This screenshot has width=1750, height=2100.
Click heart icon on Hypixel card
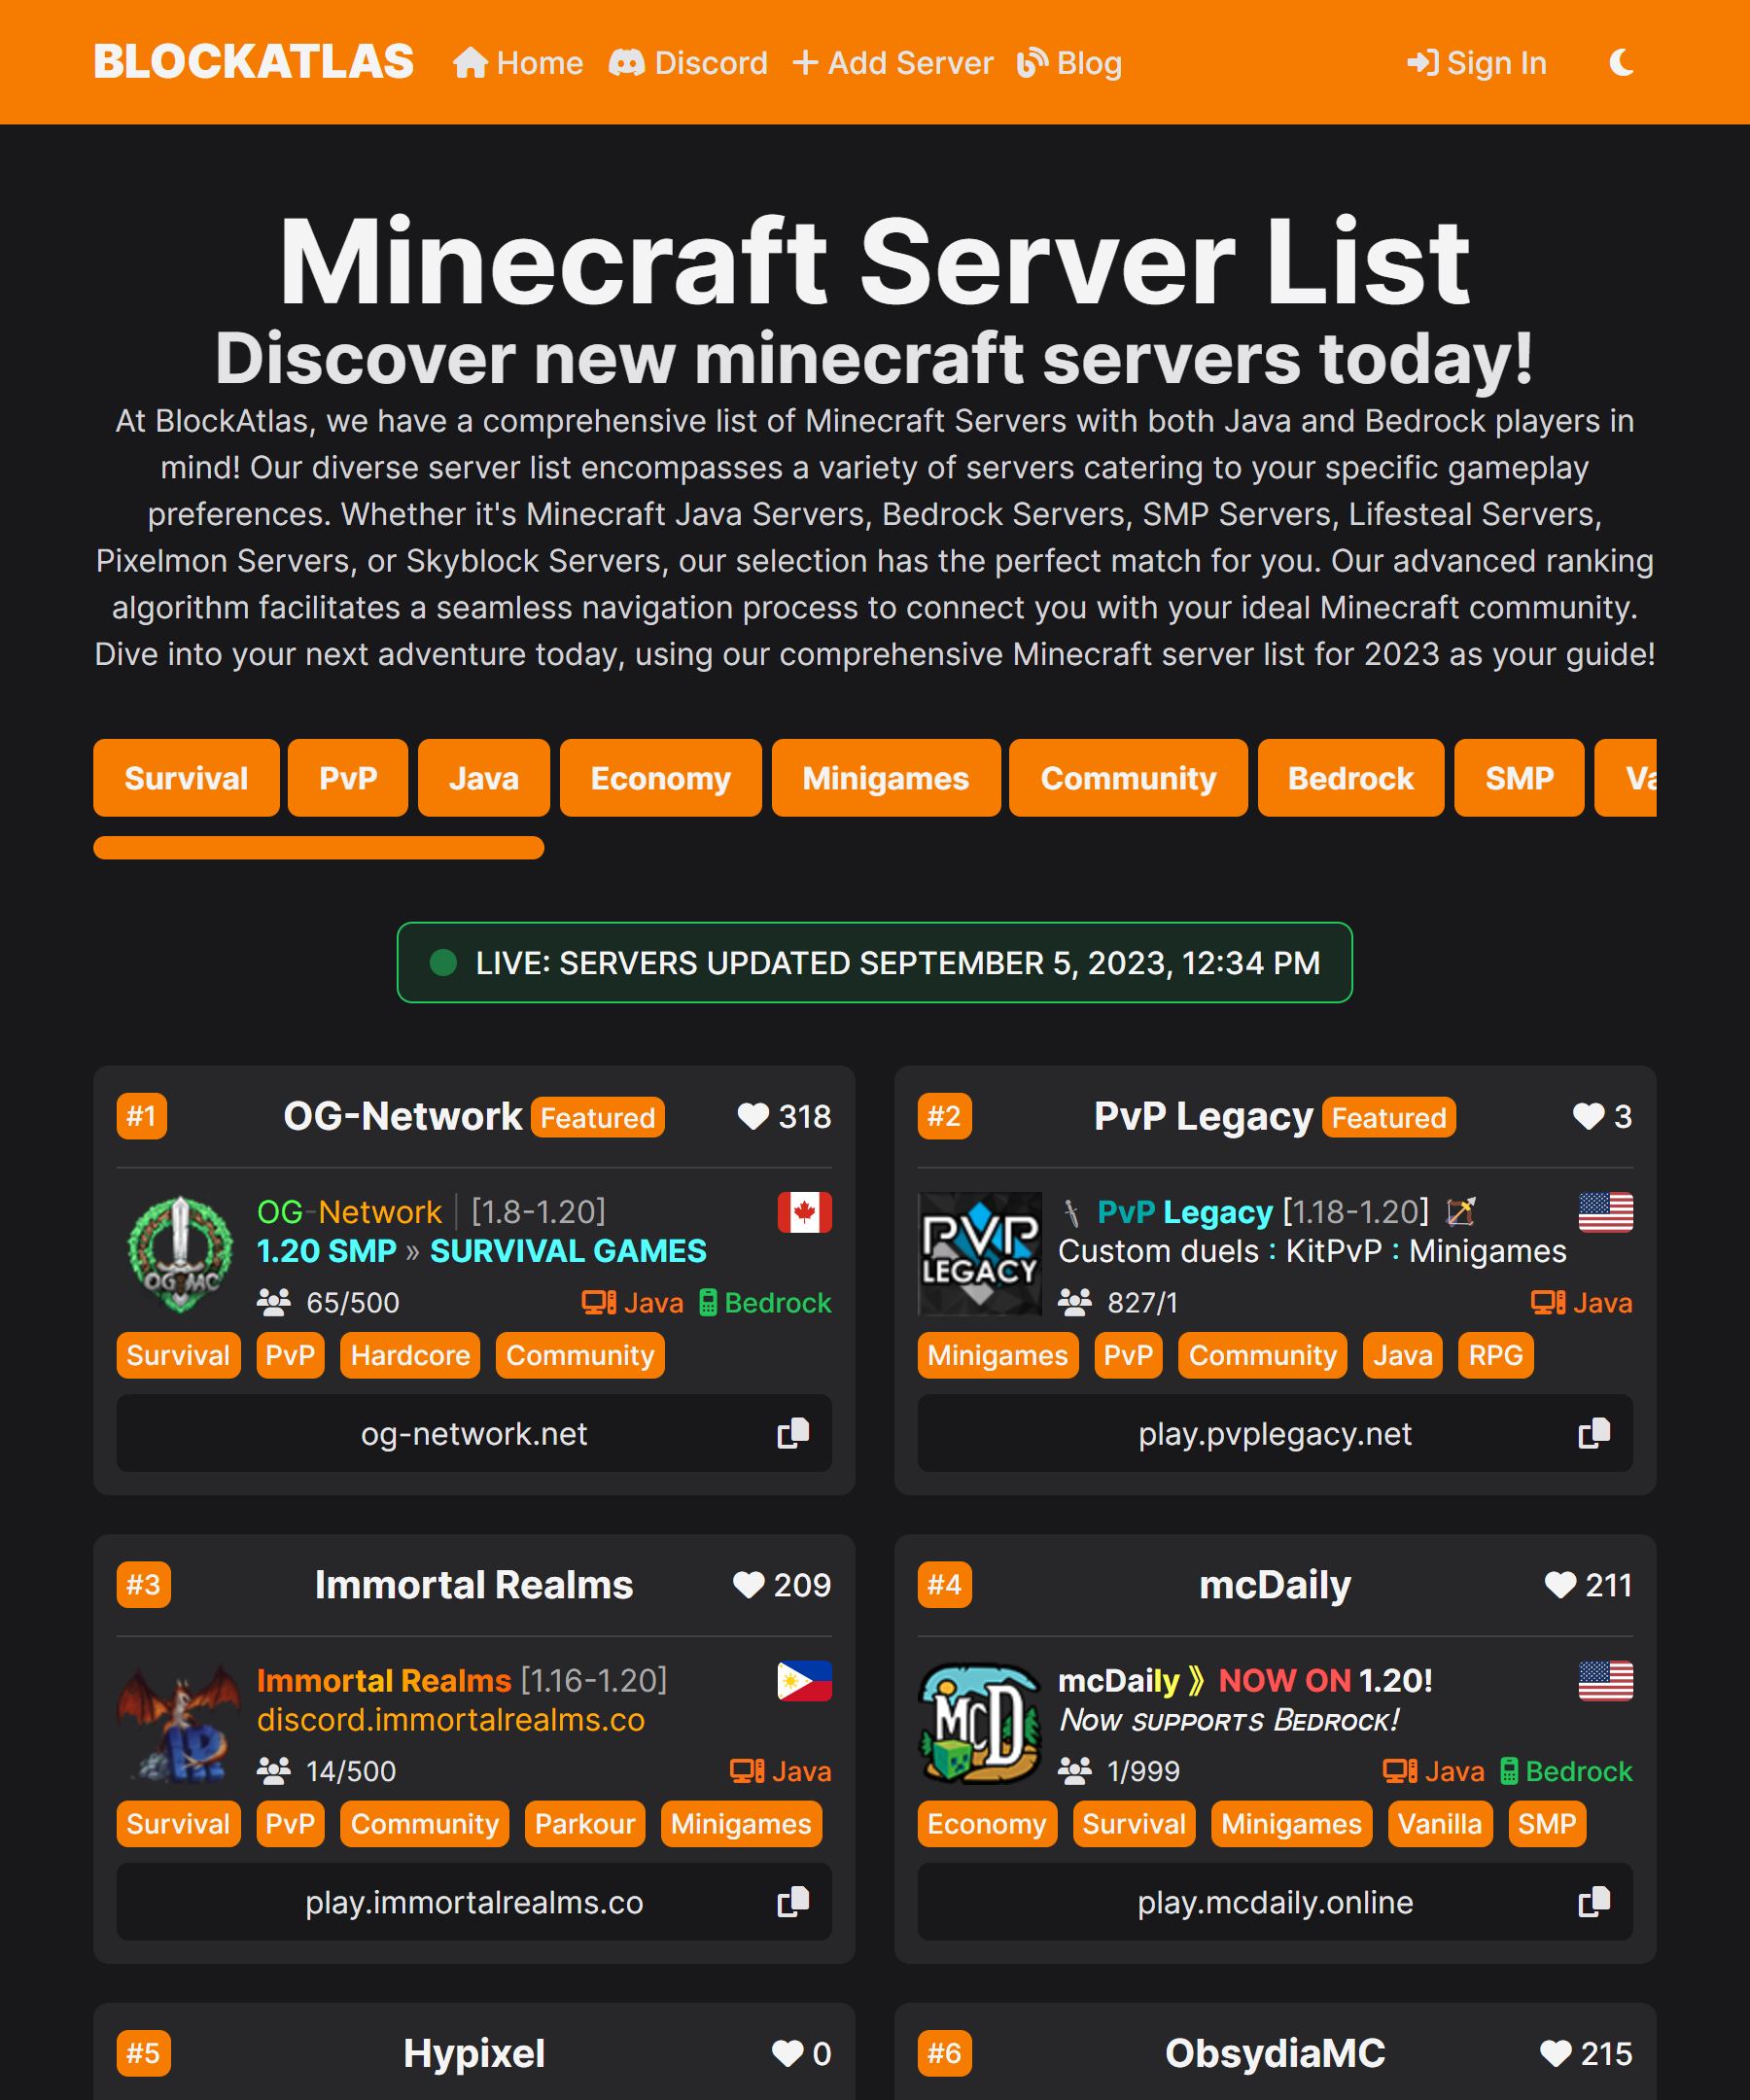[787, 2053]
